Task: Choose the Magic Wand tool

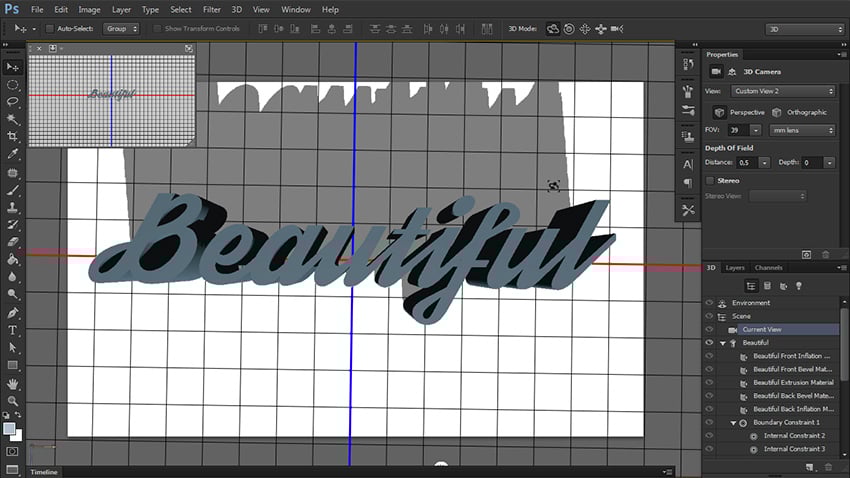Action: [x=12, y=119]
